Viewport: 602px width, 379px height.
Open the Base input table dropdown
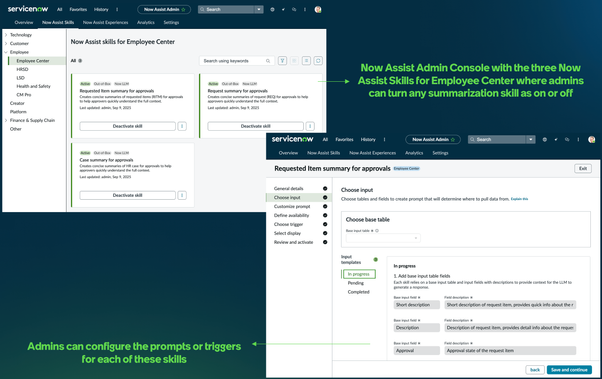[x=383, y=238]
